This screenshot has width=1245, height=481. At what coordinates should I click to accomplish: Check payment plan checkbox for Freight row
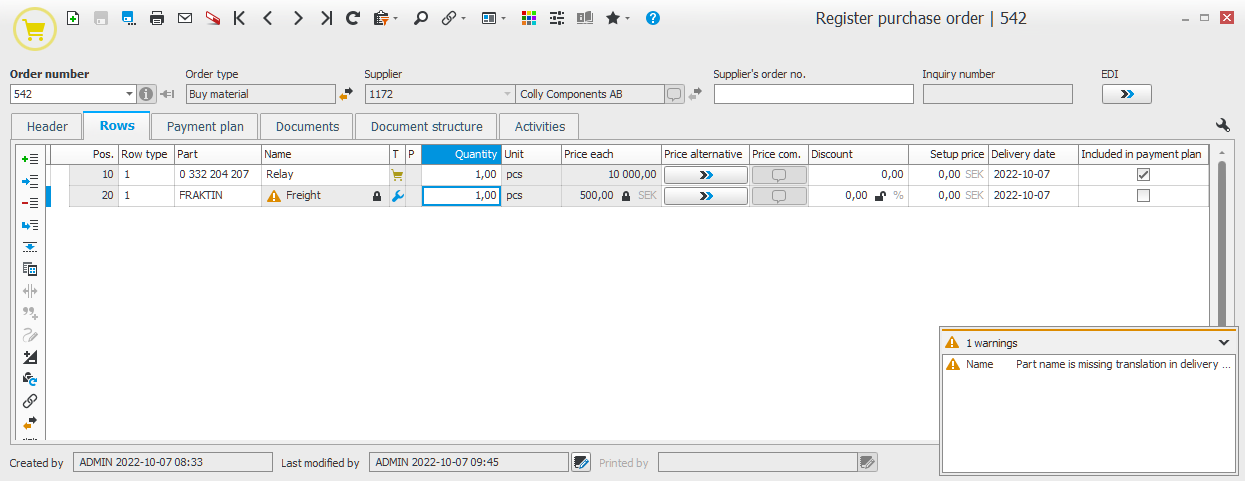click(1143, 196)
